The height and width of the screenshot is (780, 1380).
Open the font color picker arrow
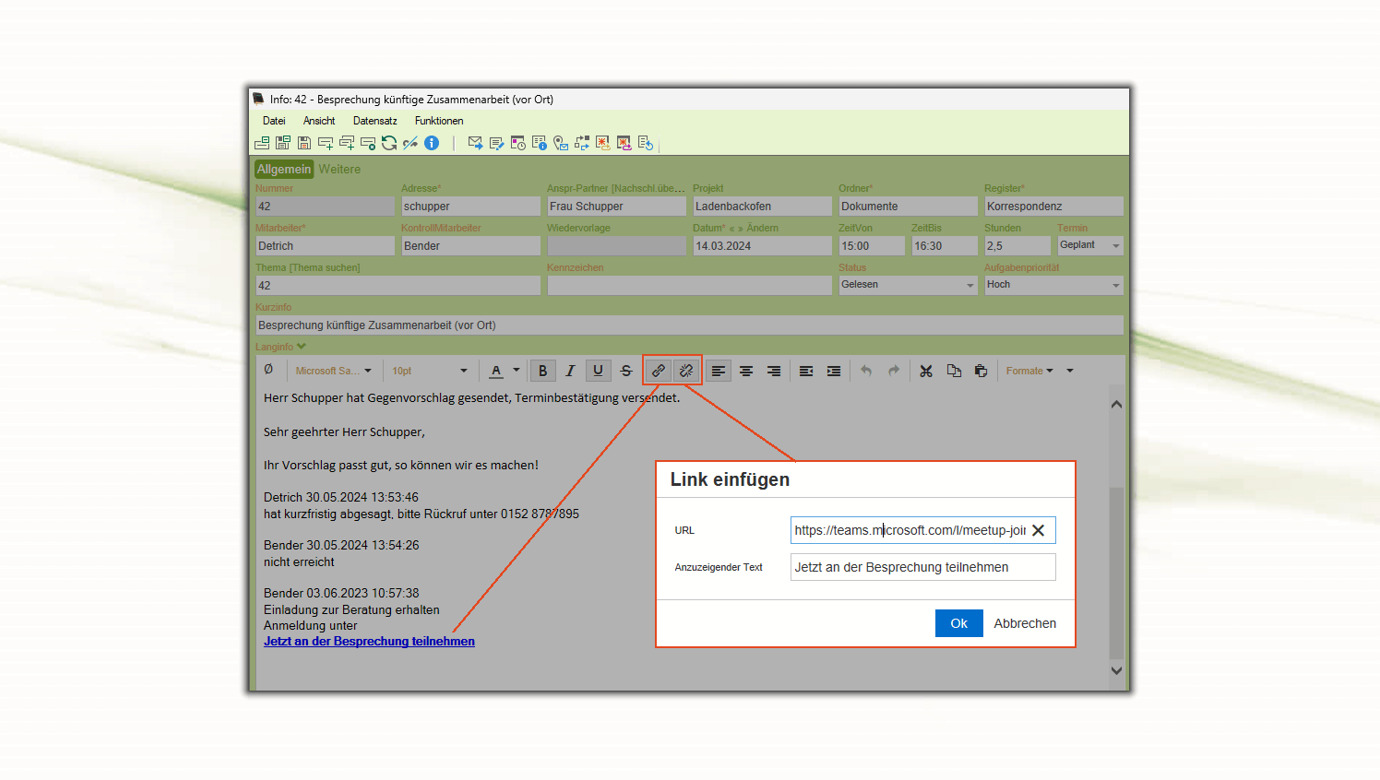(x=517, y=371)
